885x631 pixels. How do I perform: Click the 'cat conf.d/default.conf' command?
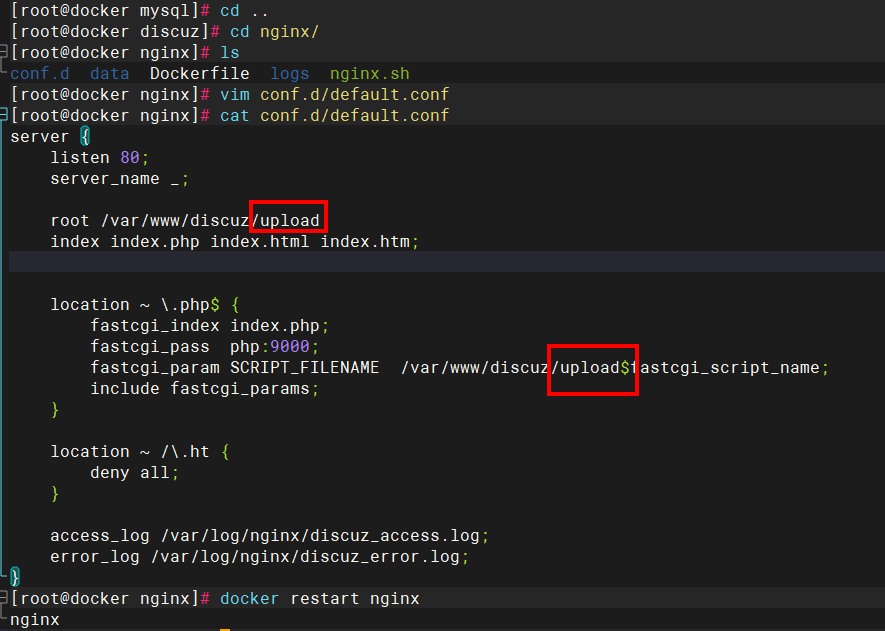(x=335, y=115)
